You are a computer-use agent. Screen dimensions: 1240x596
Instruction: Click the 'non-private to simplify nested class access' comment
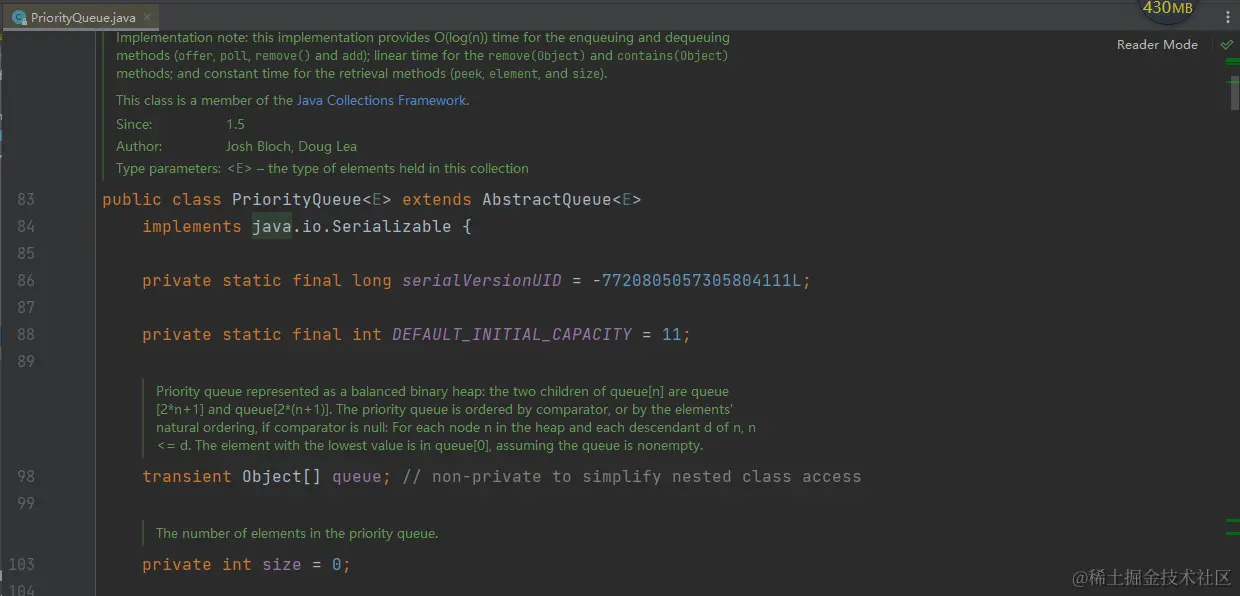coord(632,477)
